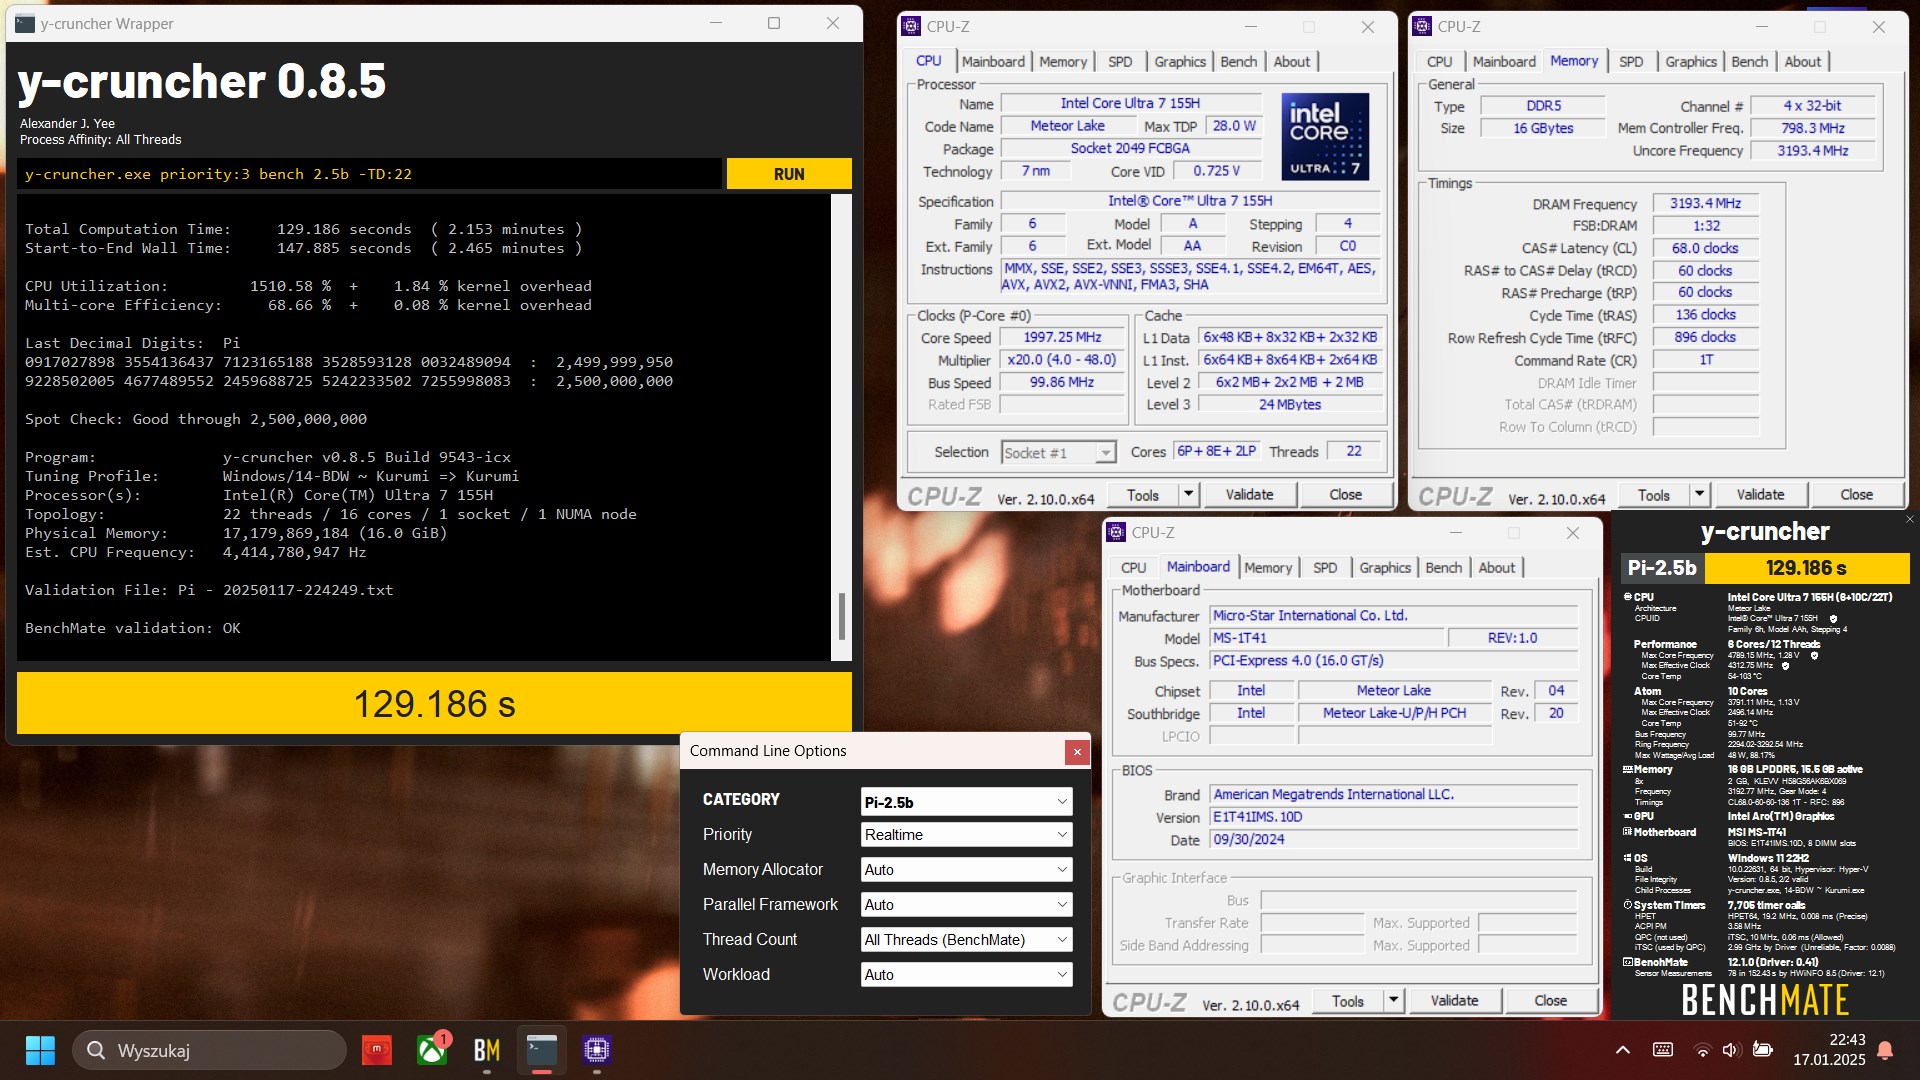Screen dimensions: 1920x1080
Task: Click Close in the CPU-Z Memory window
Action: [x=1856, y=494]
